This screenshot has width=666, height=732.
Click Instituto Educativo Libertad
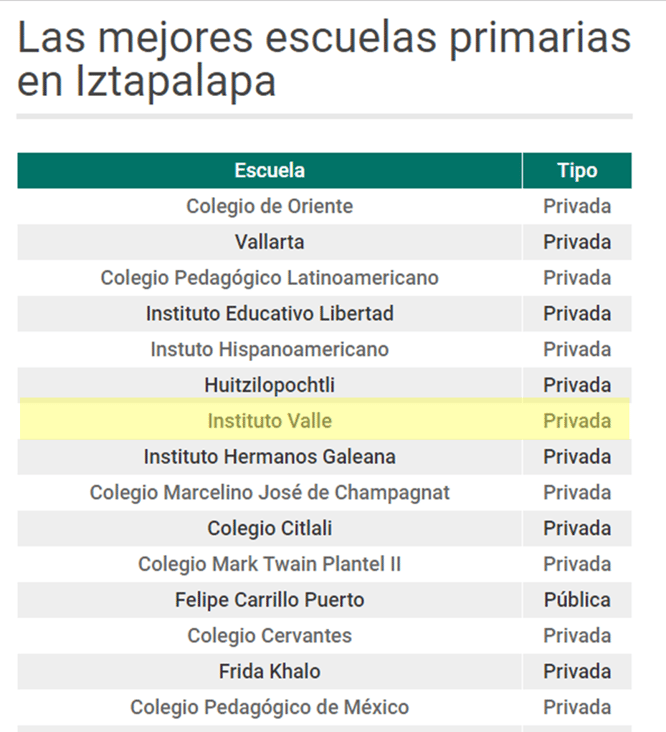[269, 313]
